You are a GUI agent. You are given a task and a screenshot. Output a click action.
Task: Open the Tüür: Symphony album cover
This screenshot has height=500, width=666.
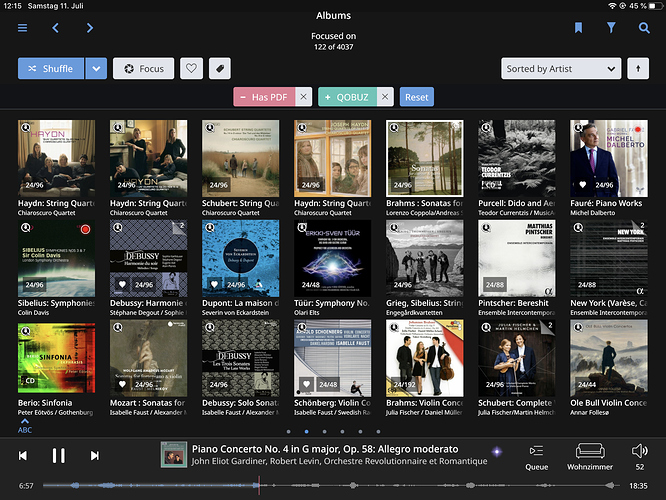click(x=333, y=258)
